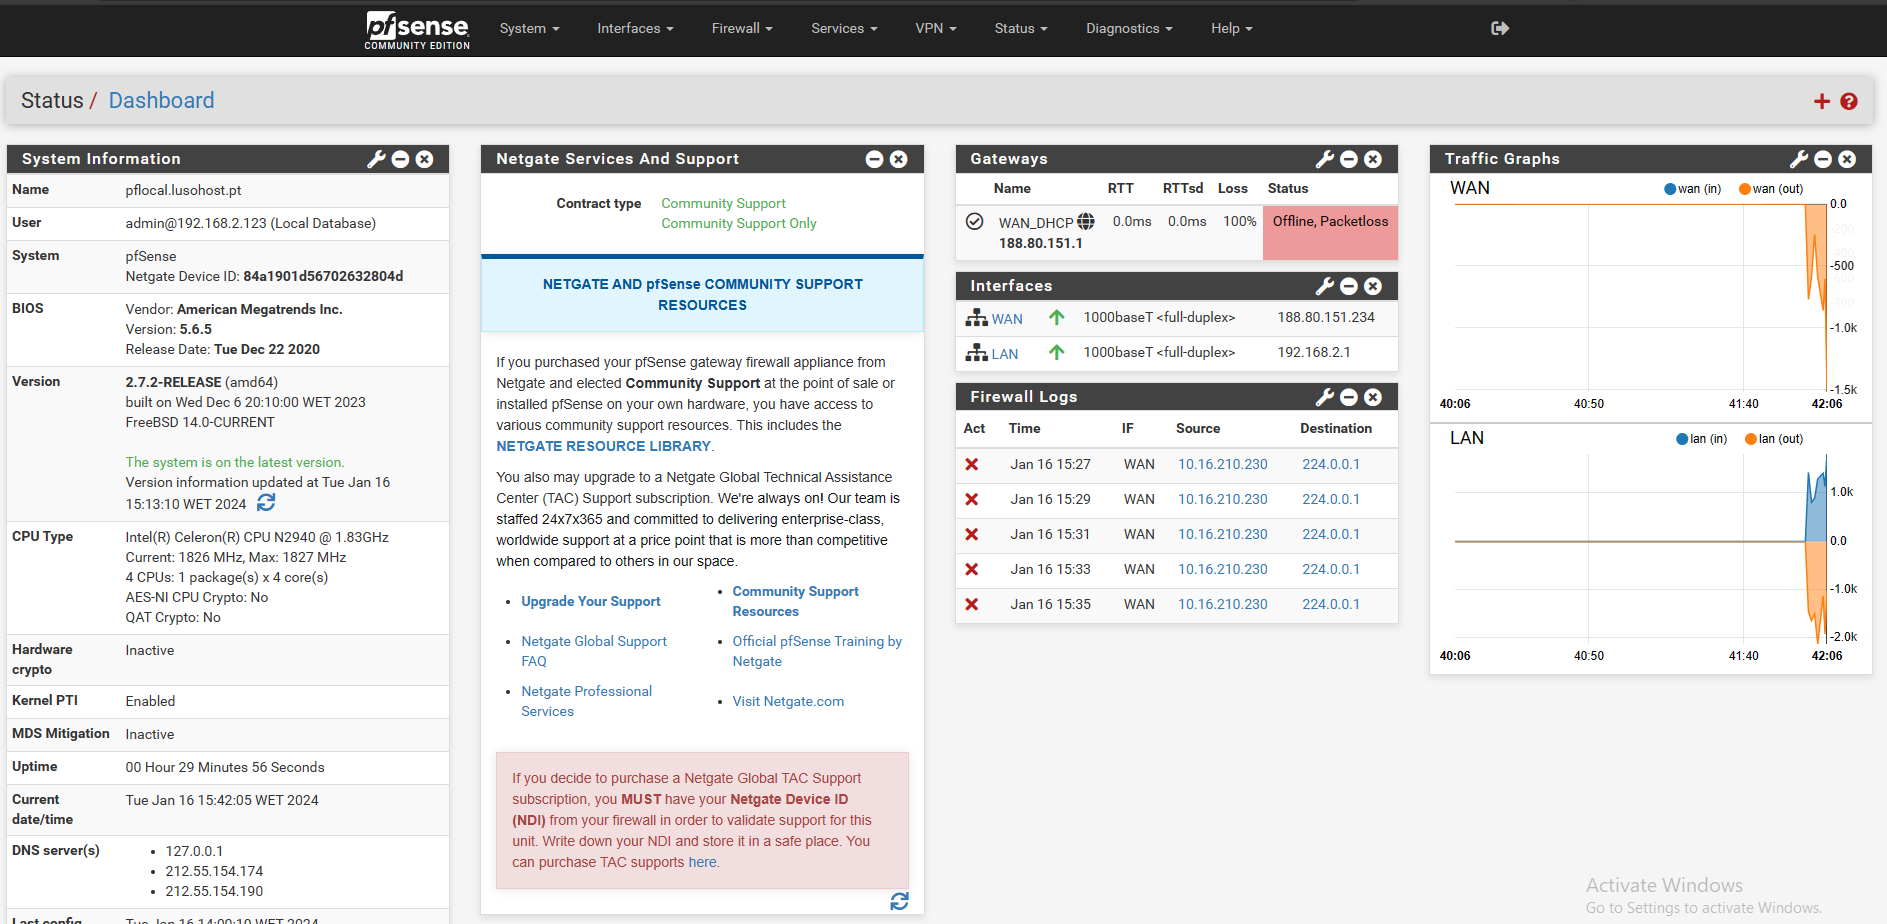
Task: Refresh the Netgate support widget
Action: coord(900,901)
